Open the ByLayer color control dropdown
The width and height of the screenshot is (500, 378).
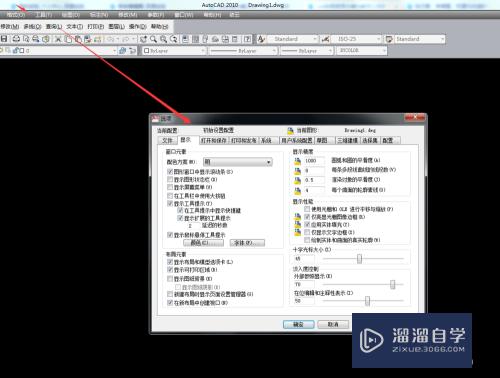point(174,51)
